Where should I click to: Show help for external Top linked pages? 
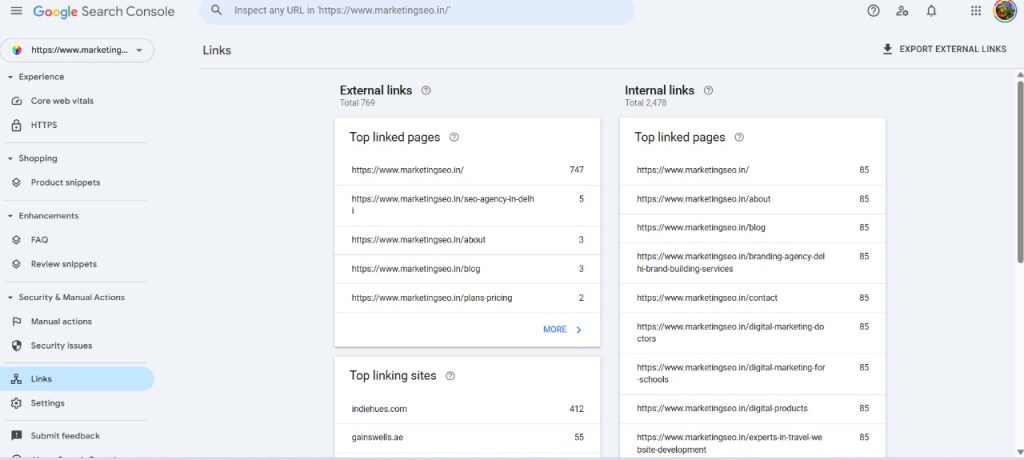click(x=454, y=137)
